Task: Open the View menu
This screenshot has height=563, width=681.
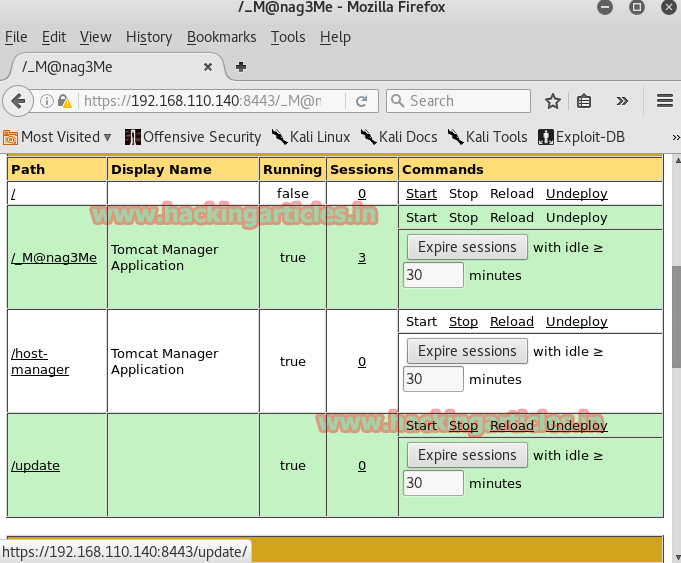Action: point(96,37)
